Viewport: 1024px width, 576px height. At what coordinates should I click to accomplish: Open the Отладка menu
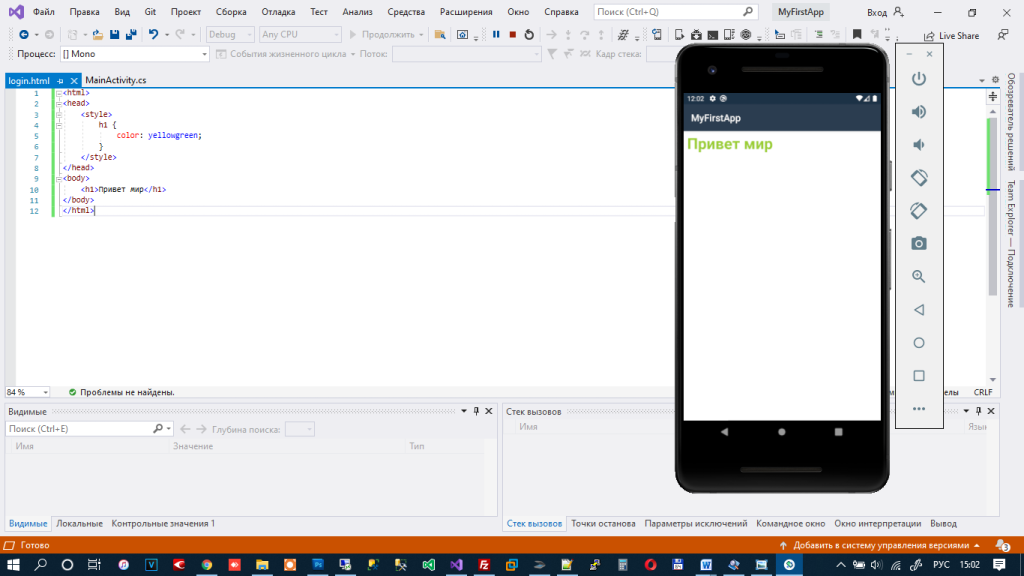pyautogui.click(x=278, y=12)
